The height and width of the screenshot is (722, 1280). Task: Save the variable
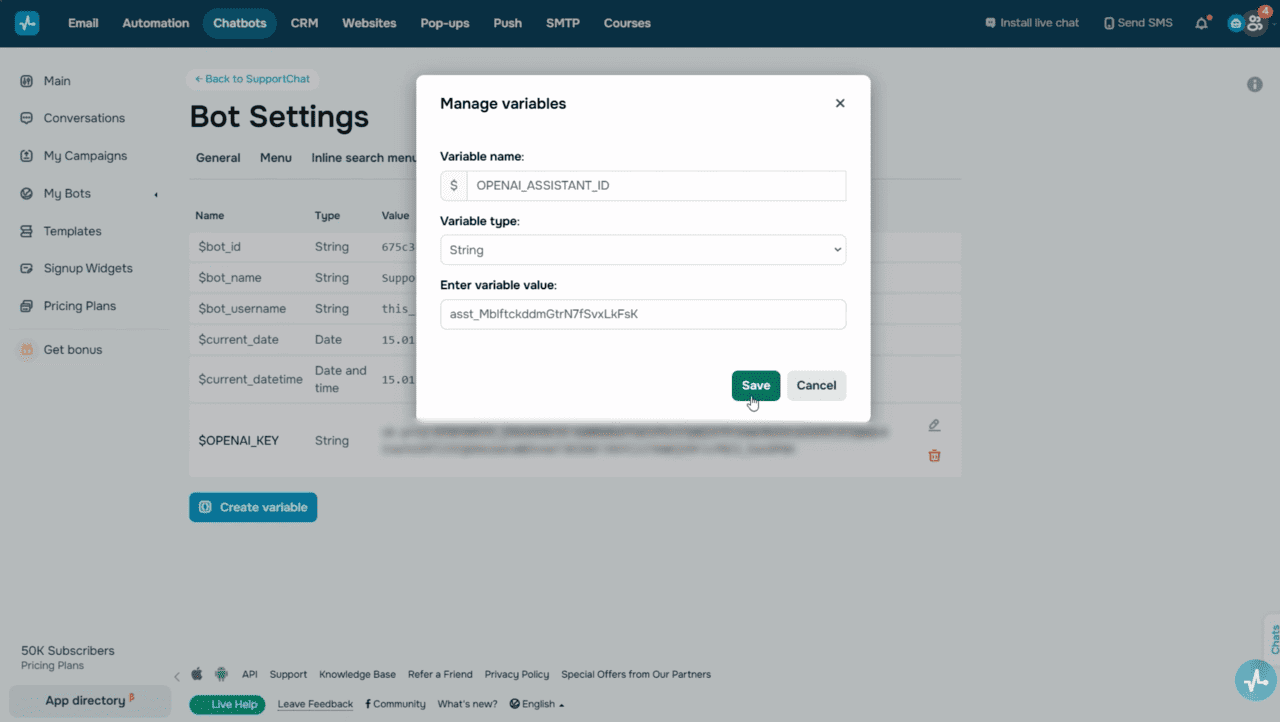point(756,386)
